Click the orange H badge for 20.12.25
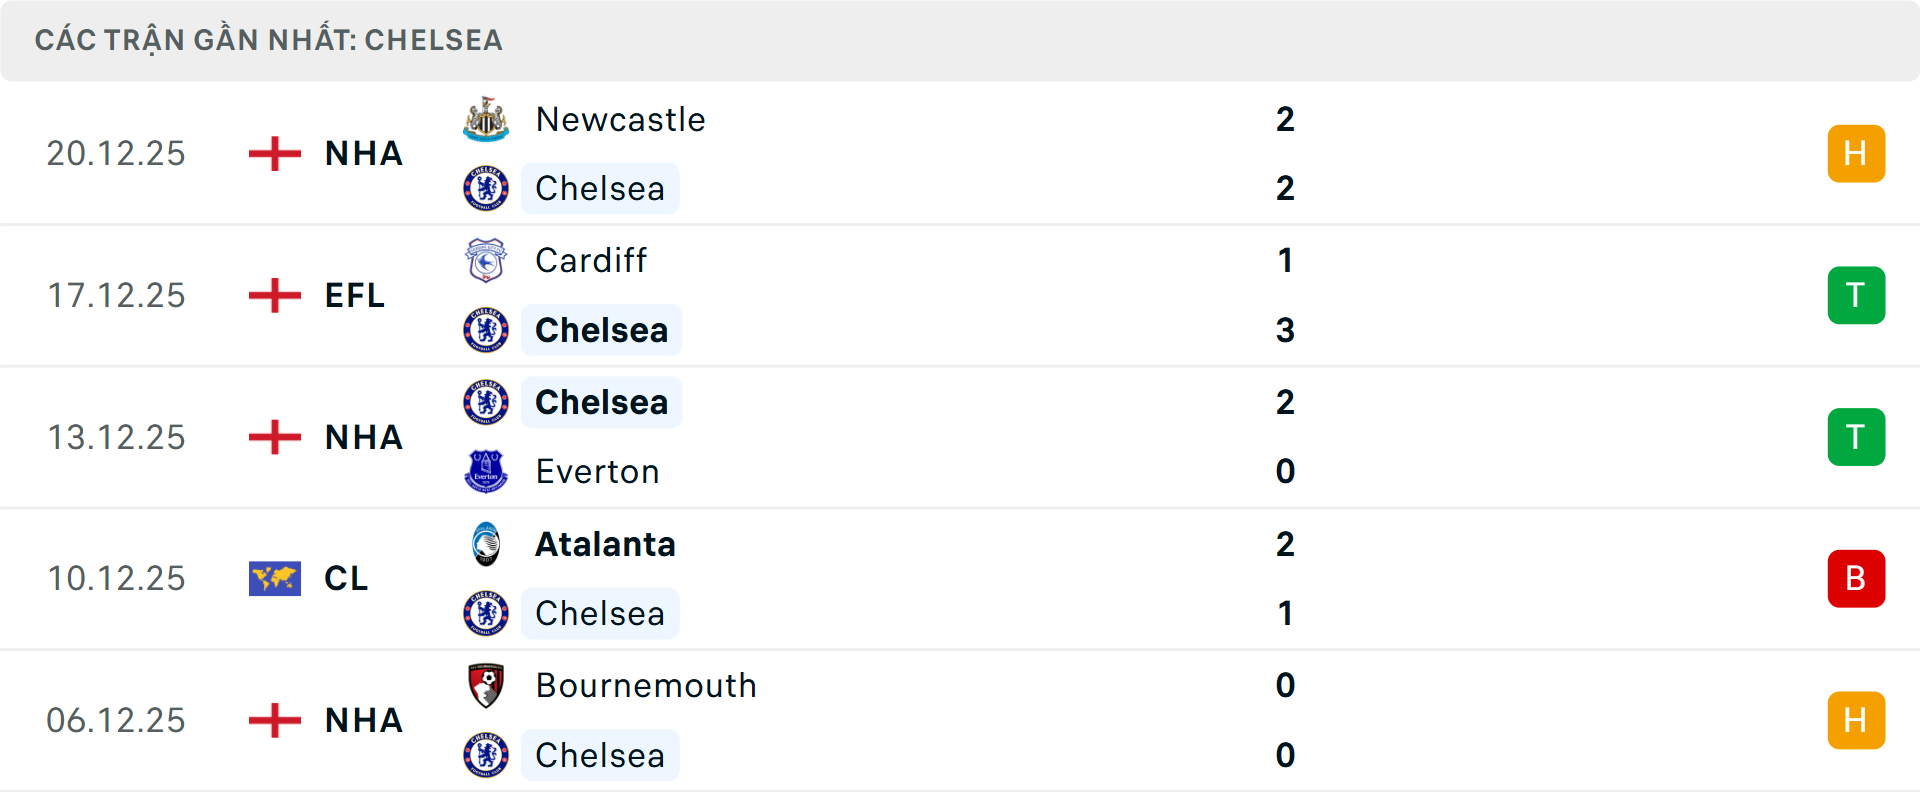 pyautogui.click(x=1856, y=154)
